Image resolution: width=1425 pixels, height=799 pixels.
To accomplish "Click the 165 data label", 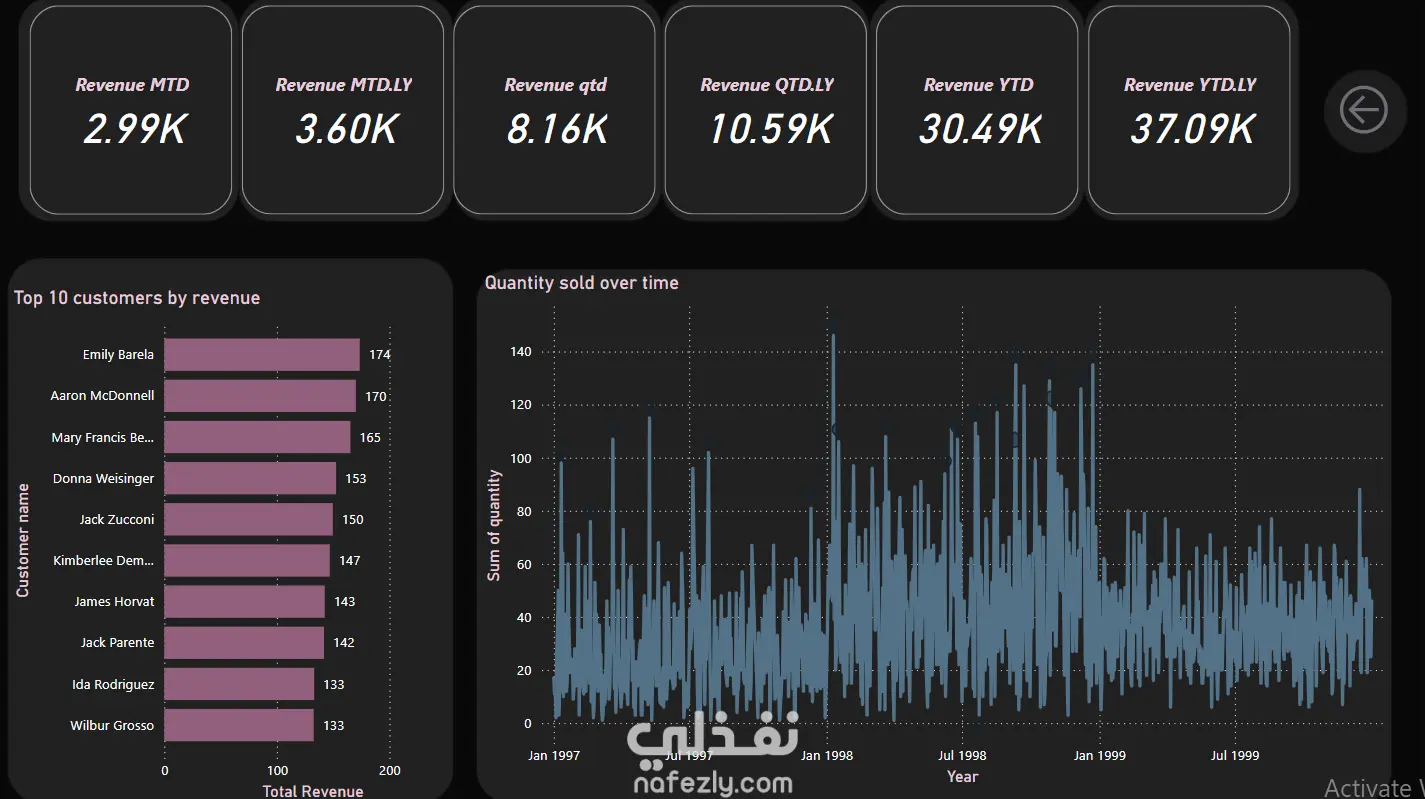I will [370, 438].
